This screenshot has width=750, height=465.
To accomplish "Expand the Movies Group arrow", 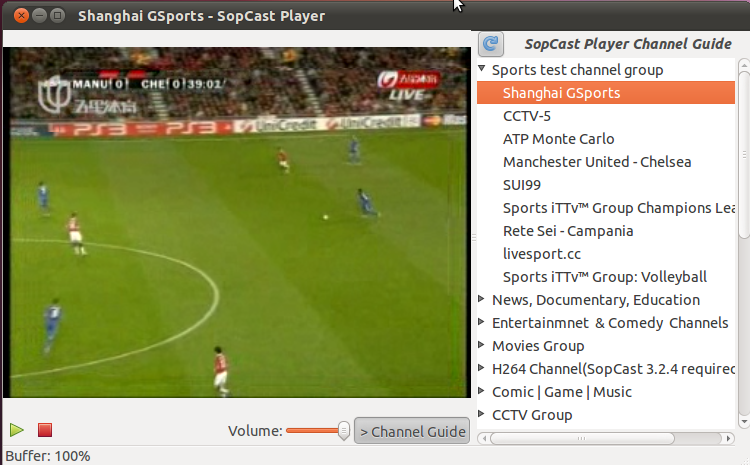I will point(481,344).
